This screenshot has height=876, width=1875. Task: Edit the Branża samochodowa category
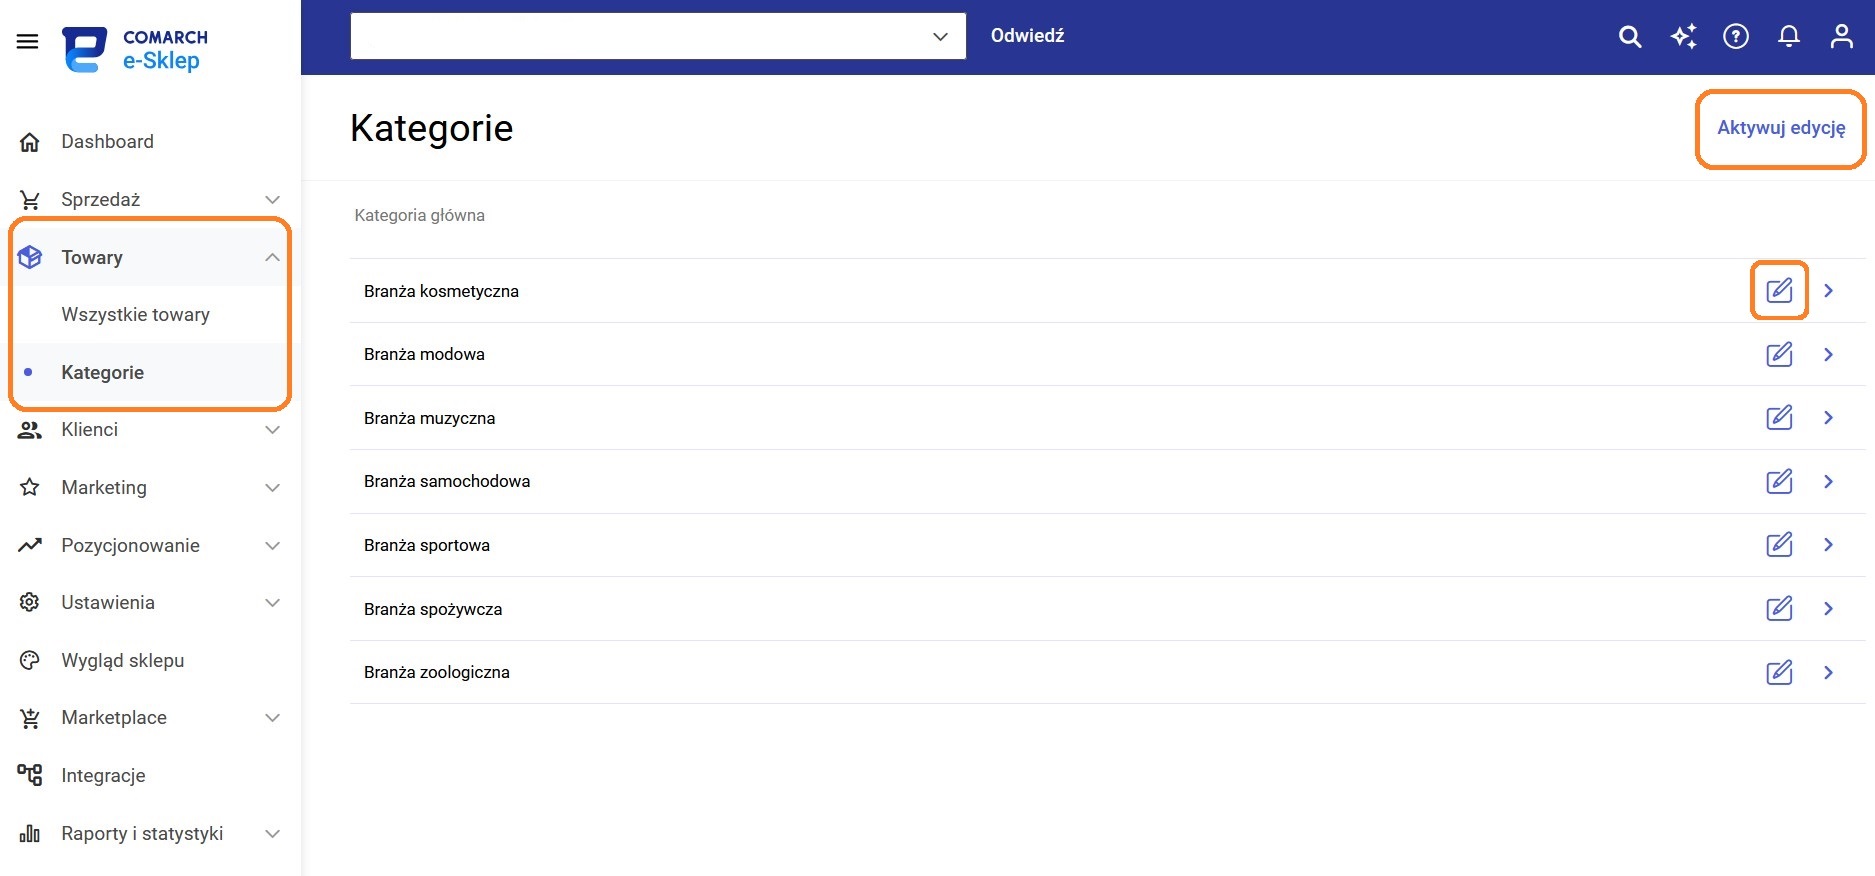[1779, 481]
